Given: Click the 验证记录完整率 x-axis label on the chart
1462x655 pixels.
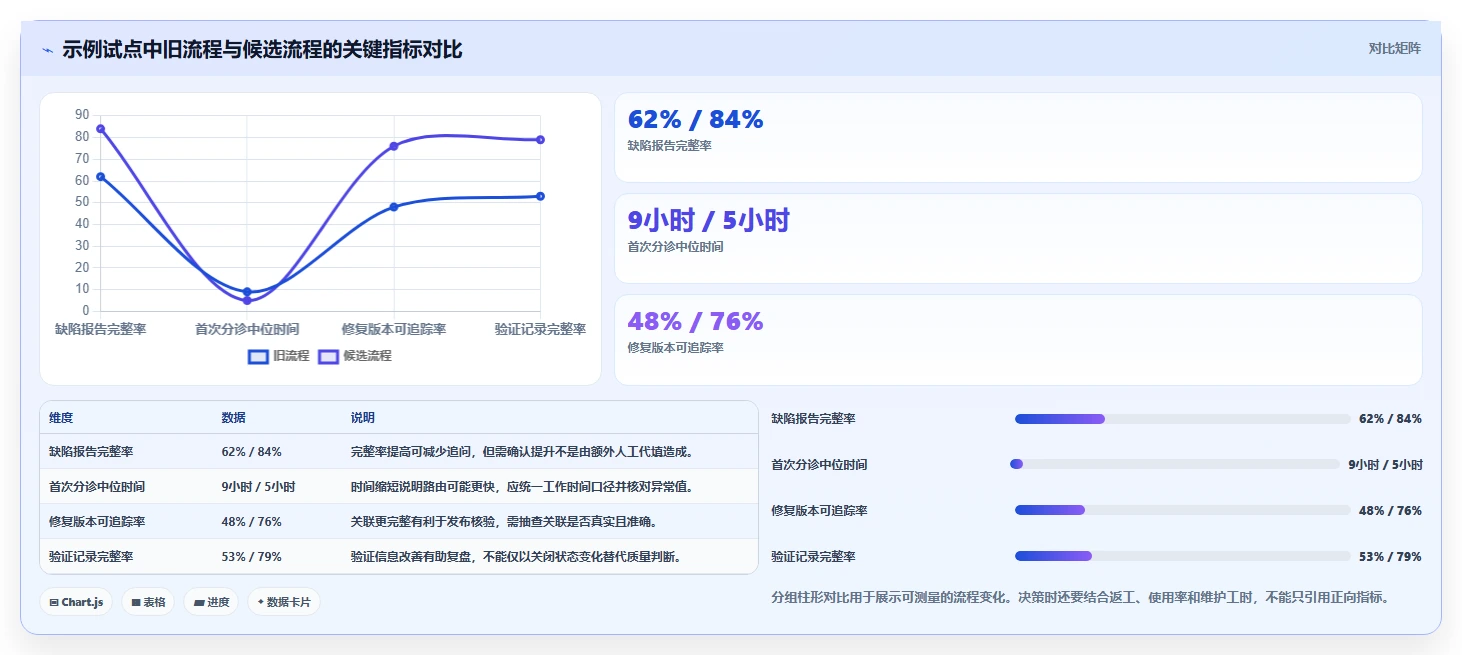Looking at the screenshot, I should 540,329.
